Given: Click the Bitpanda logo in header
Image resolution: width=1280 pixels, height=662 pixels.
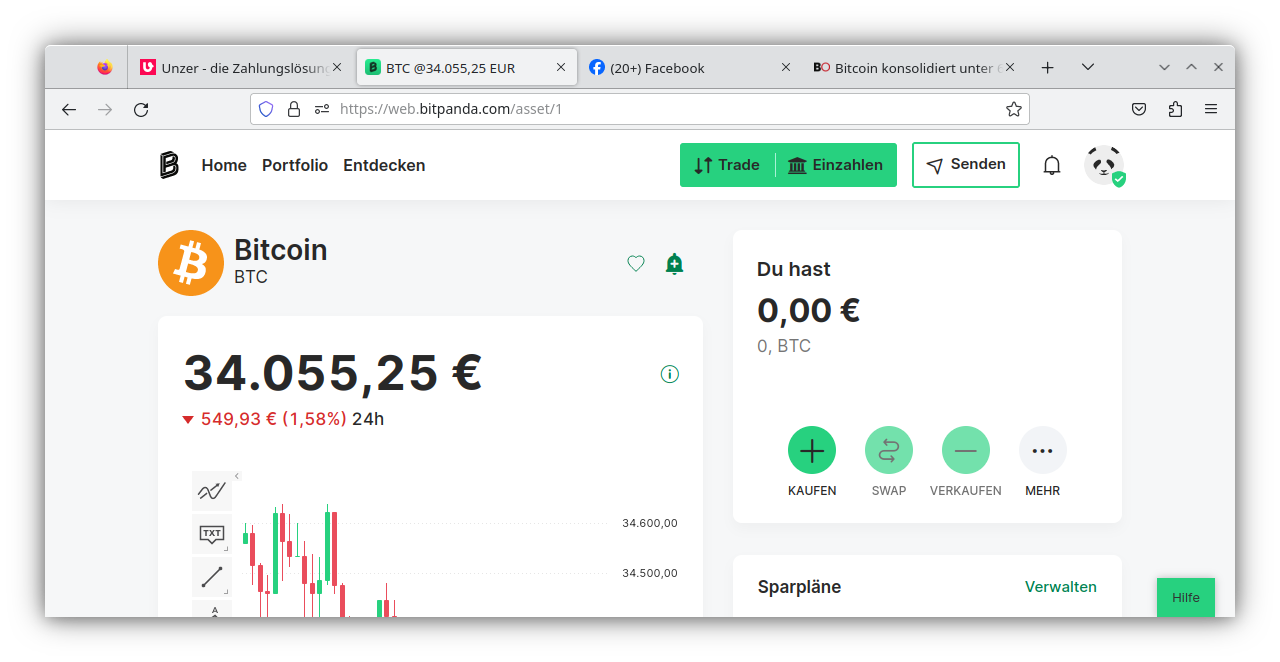Looking at the screenshot, I should click(169, 165).
